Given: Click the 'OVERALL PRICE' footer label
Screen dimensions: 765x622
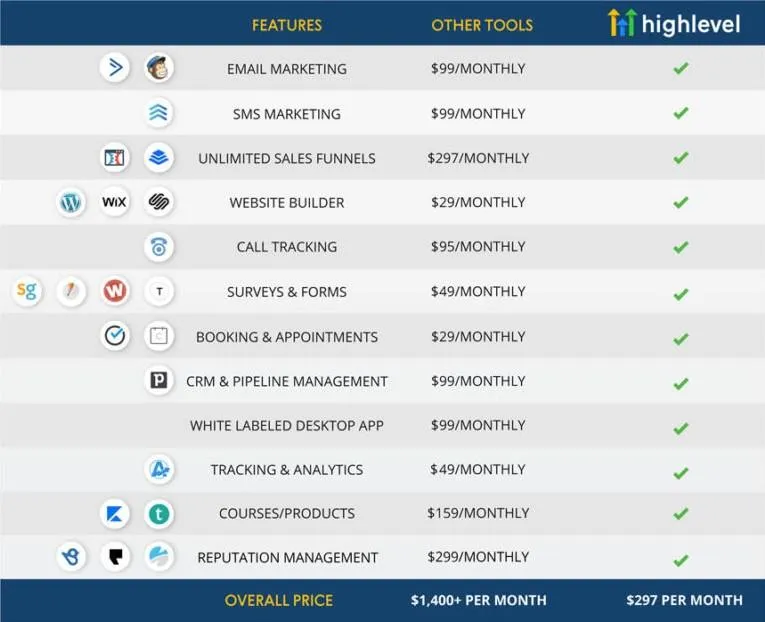Looking at the screenshot, I should pos(279,600).
